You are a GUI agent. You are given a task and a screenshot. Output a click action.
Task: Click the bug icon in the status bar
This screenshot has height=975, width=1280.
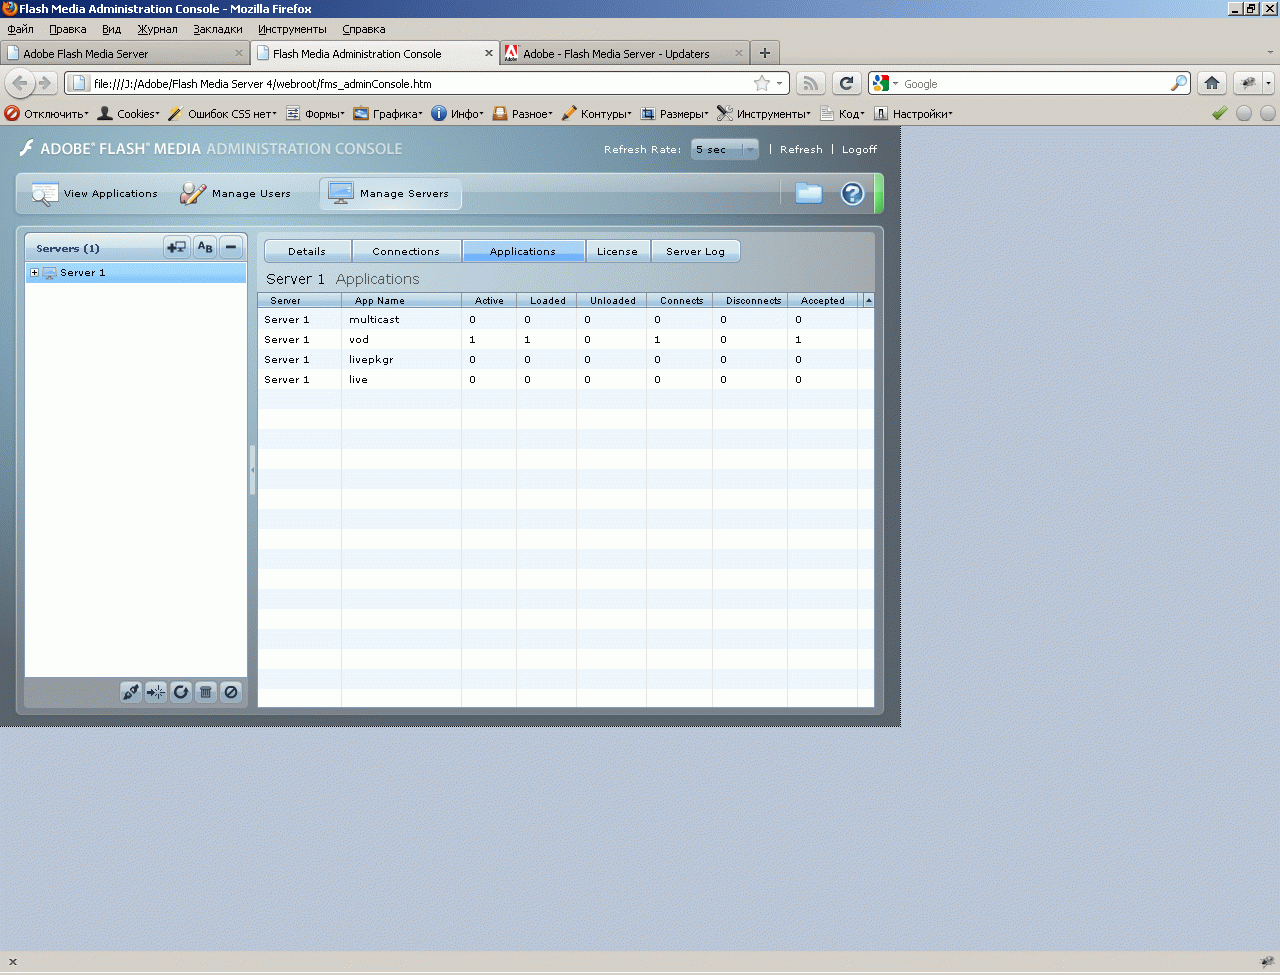click(1267, 962)
